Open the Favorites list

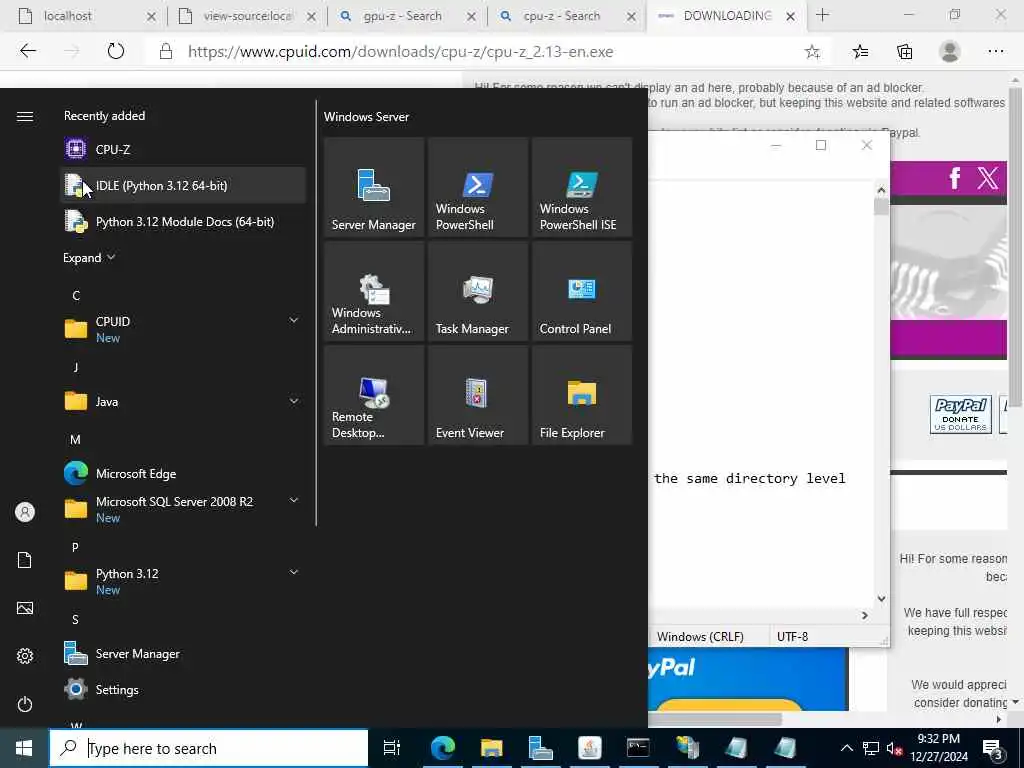pos(860,52)
